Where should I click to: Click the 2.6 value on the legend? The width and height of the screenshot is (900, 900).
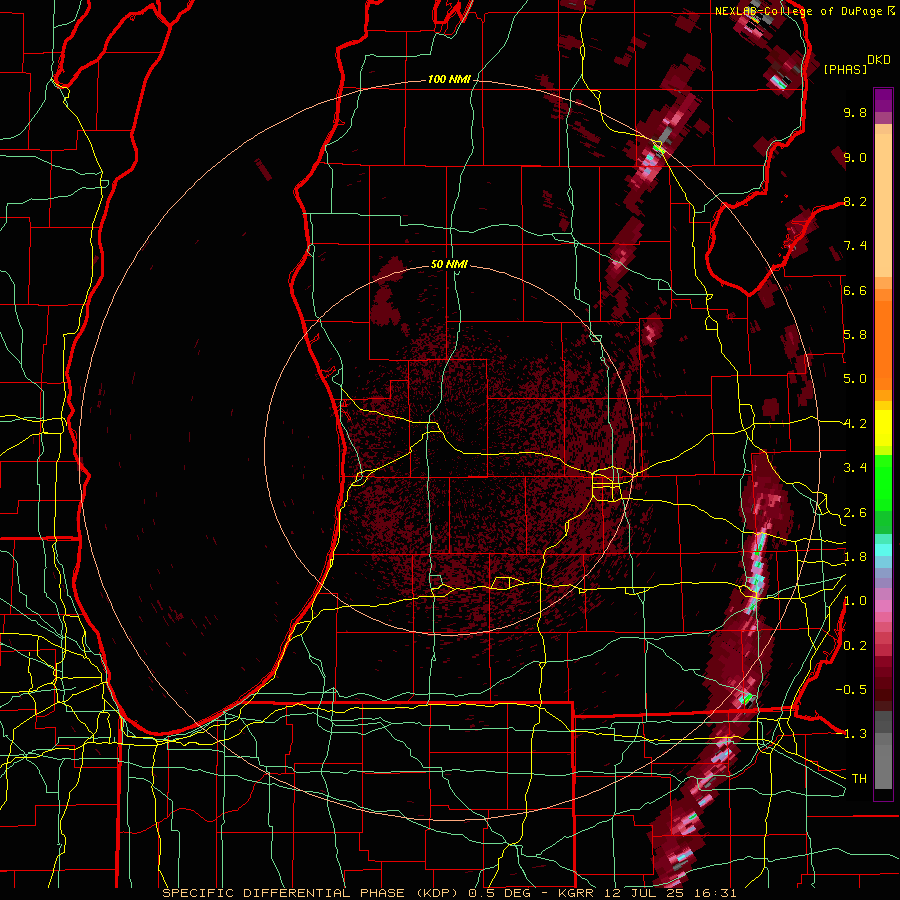click(x=855, y=513)
